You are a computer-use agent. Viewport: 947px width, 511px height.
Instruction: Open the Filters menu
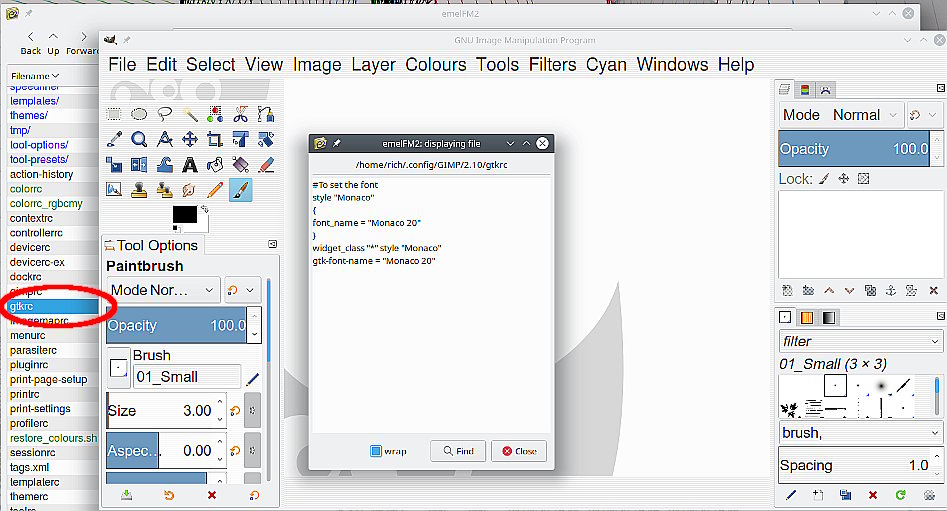(x=552, y=64)
